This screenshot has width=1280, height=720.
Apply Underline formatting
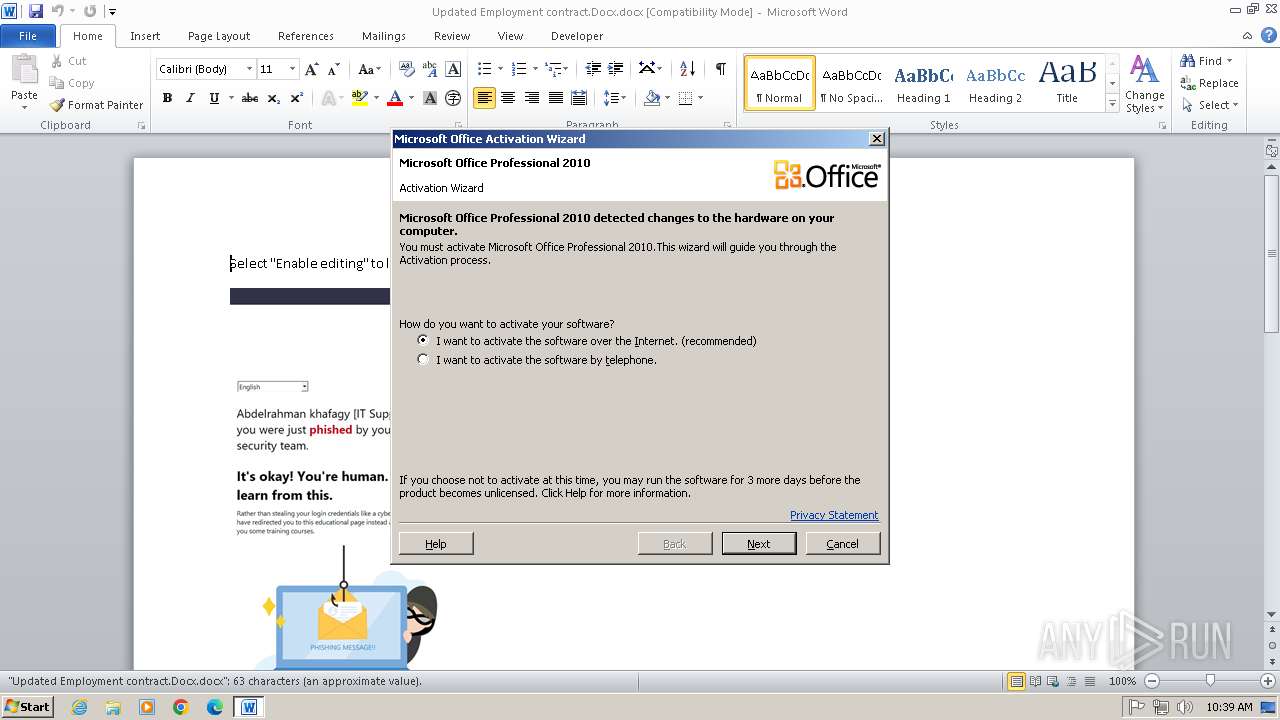(x=214, y=98)
